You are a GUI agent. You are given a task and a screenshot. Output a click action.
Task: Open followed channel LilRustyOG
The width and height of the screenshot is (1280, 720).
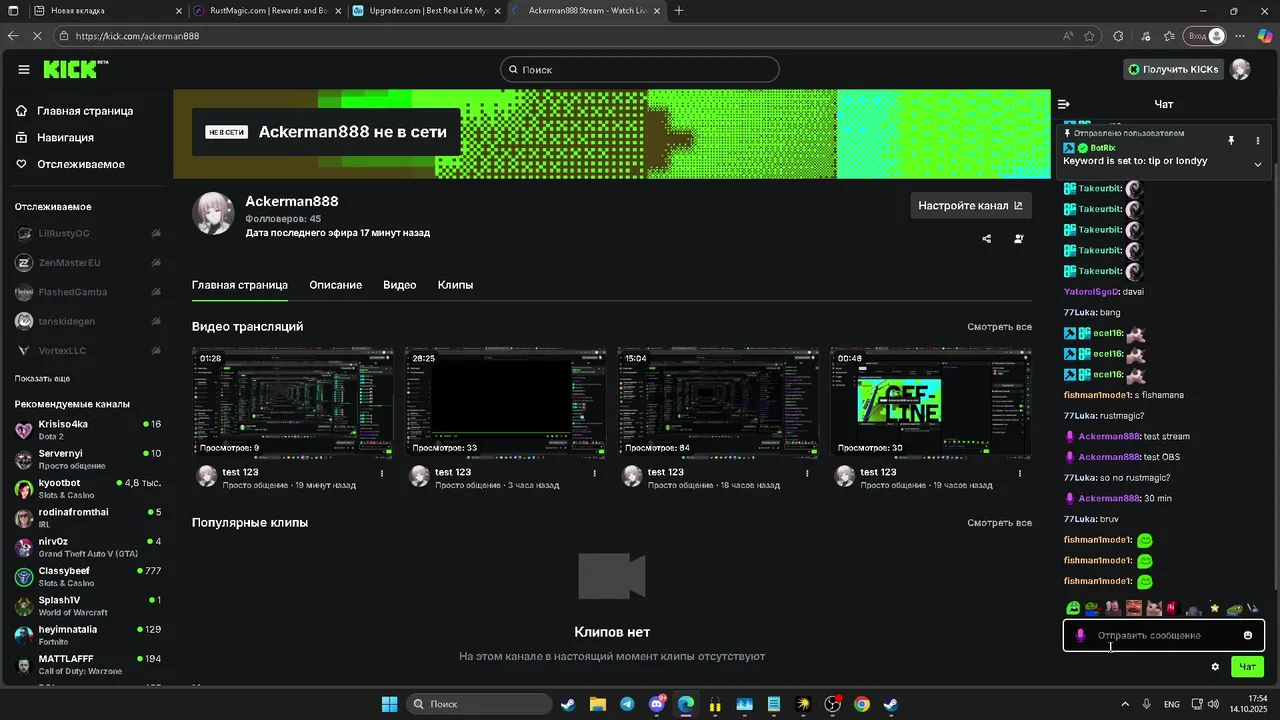tap(88, 233)
